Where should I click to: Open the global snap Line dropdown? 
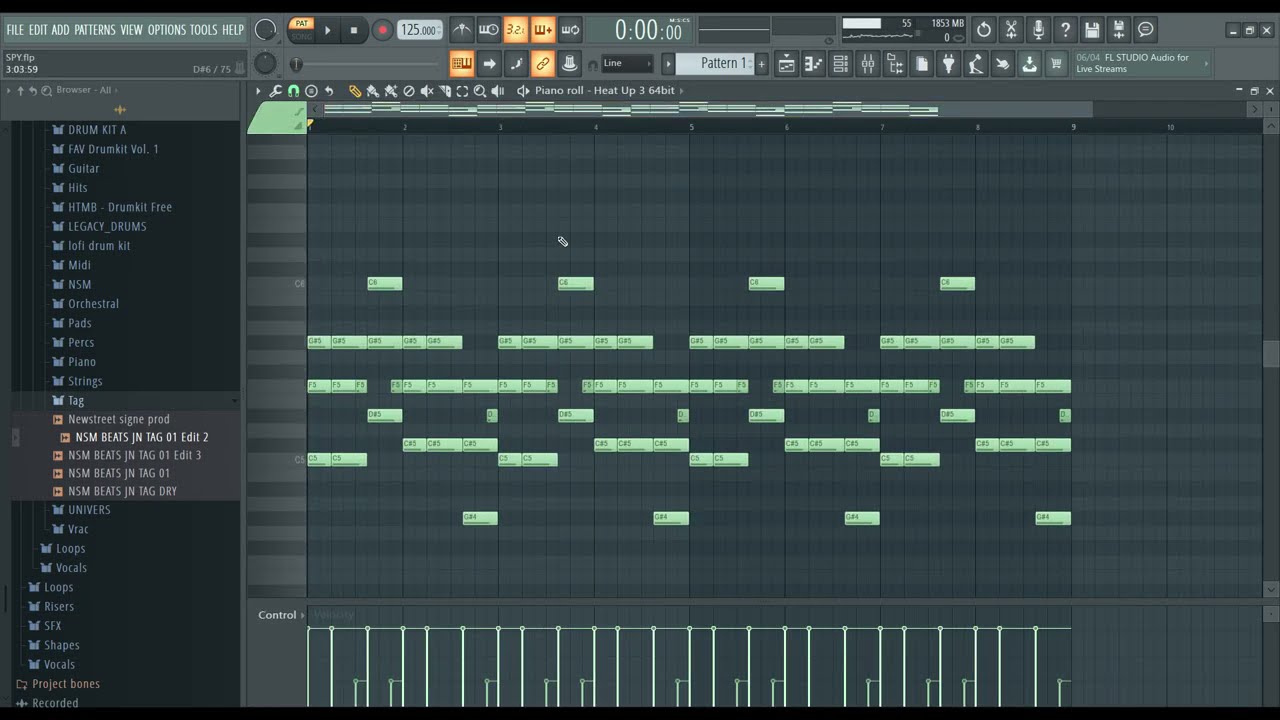coord(627,64)
